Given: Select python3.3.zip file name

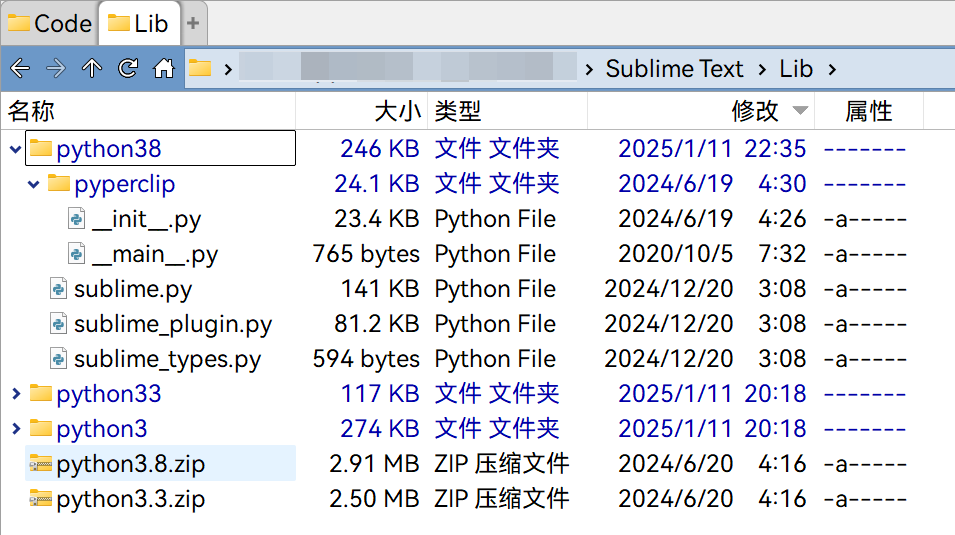Looking at the screenshot, I should 131,499.
